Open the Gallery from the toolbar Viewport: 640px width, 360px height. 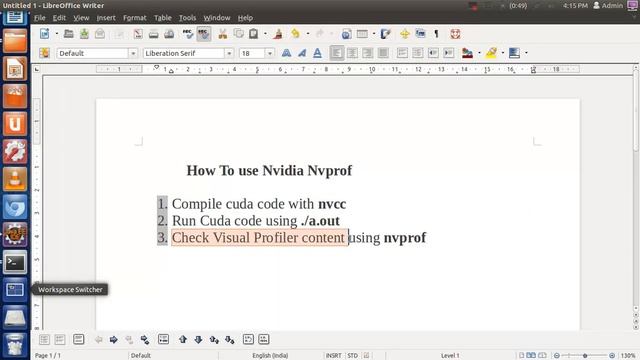tap(420, 34)
